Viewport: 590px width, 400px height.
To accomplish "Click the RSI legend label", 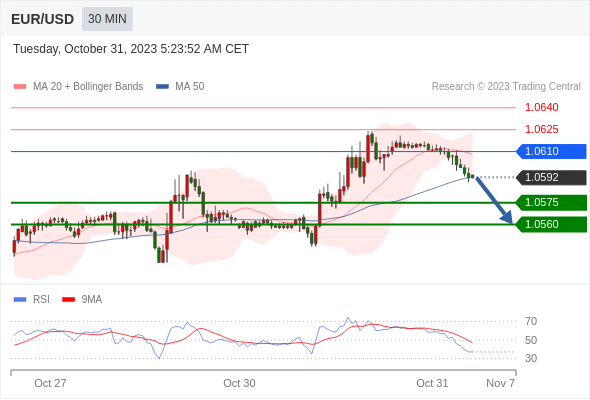I will [x=41, y=300].
